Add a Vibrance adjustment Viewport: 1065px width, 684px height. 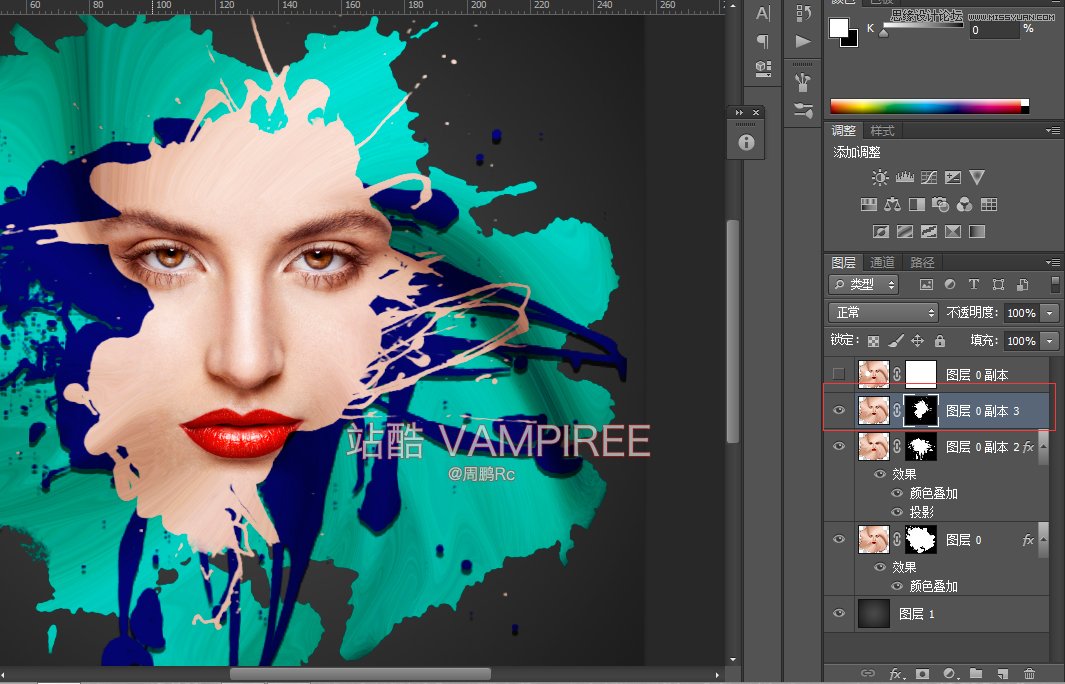tap(977, 178)
